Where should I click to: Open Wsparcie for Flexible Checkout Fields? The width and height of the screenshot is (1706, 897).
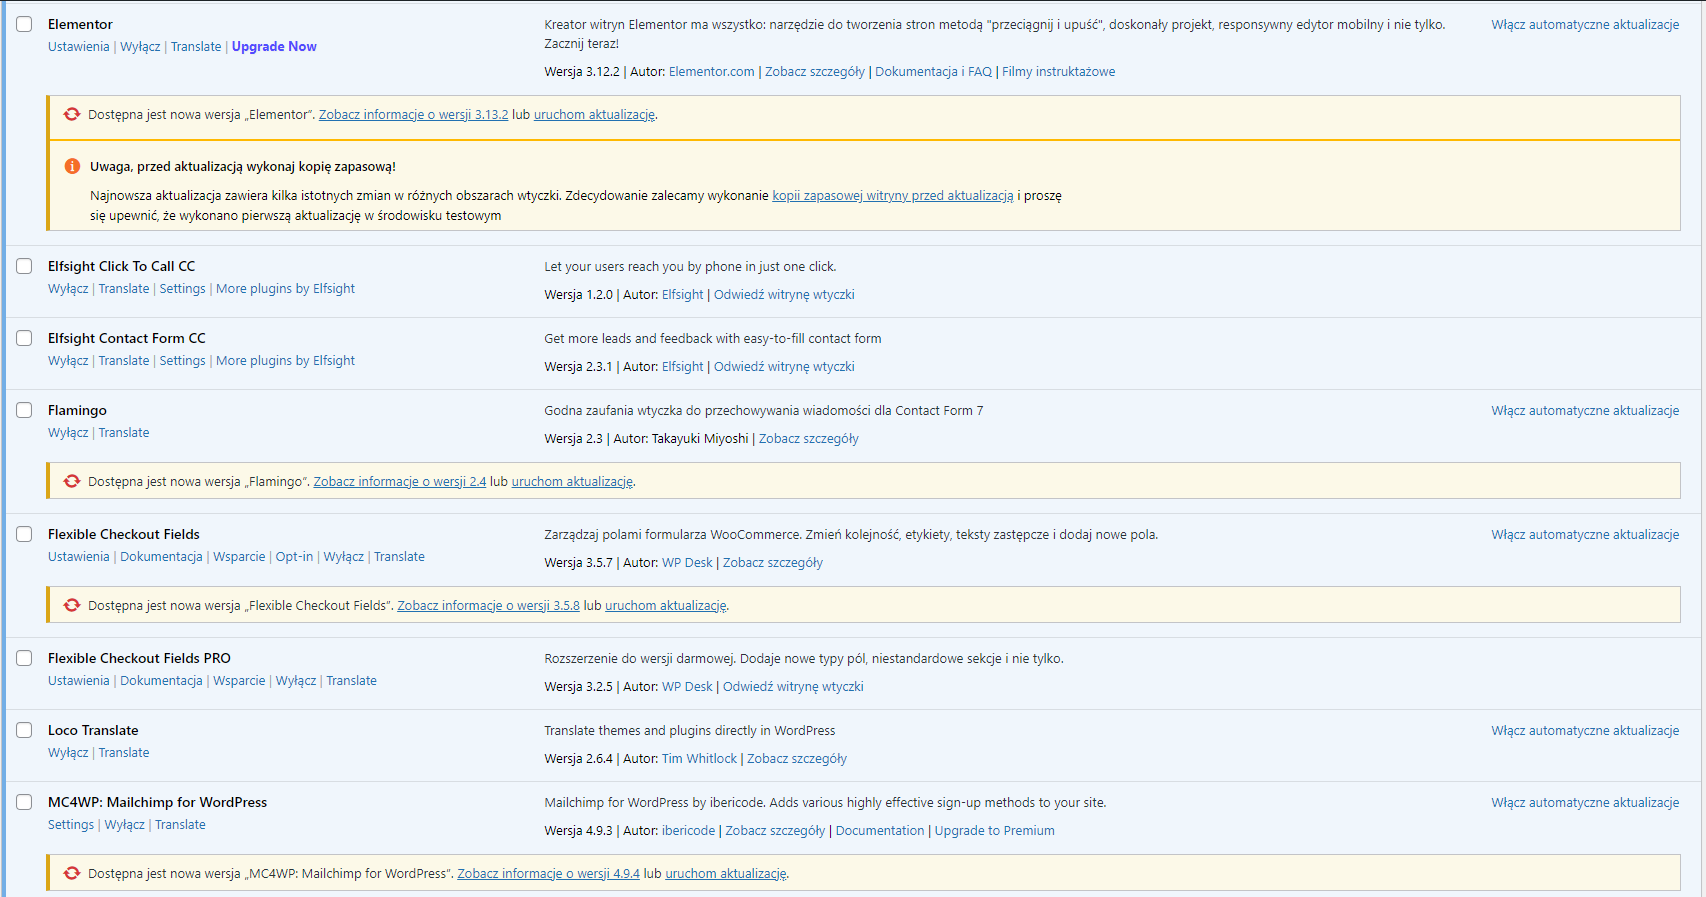[239, 556]
